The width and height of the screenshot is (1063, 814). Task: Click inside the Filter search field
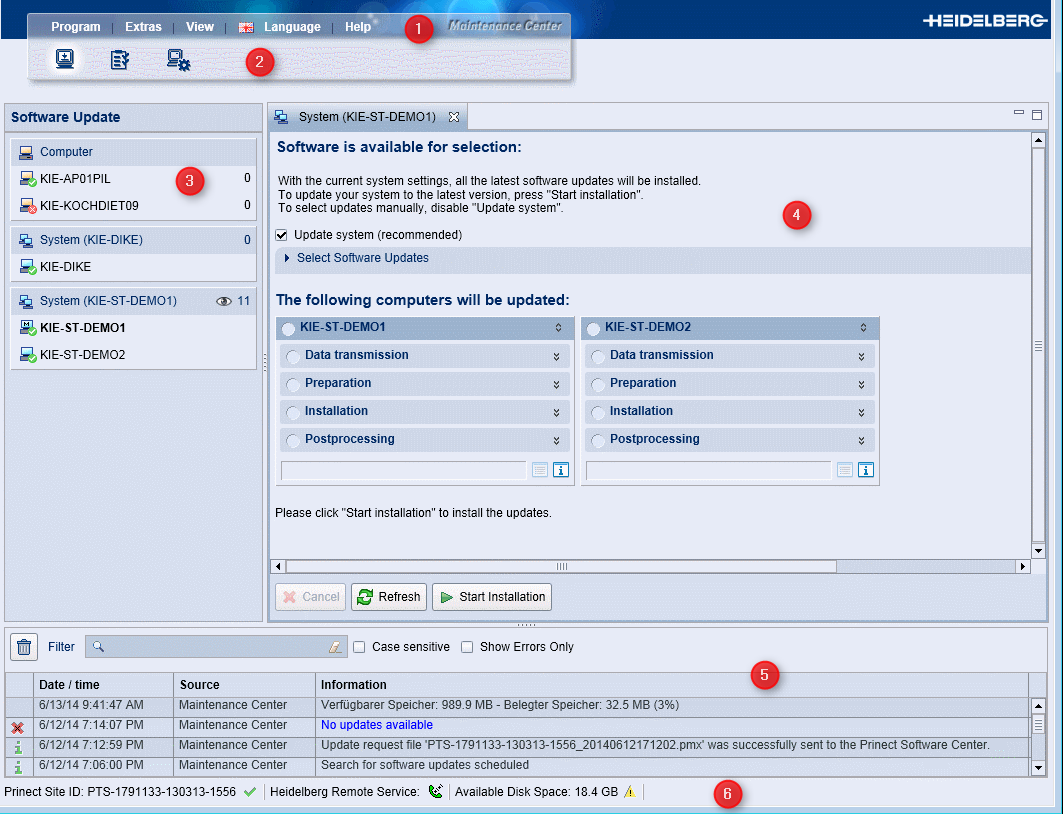click(216, 647)
